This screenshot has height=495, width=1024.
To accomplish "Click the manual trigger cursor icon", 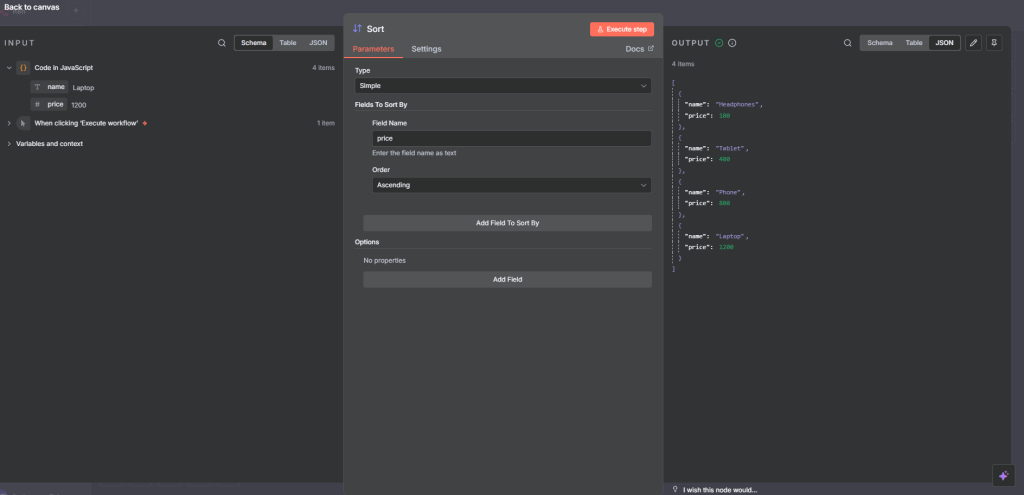I will (x=23, y=123).
